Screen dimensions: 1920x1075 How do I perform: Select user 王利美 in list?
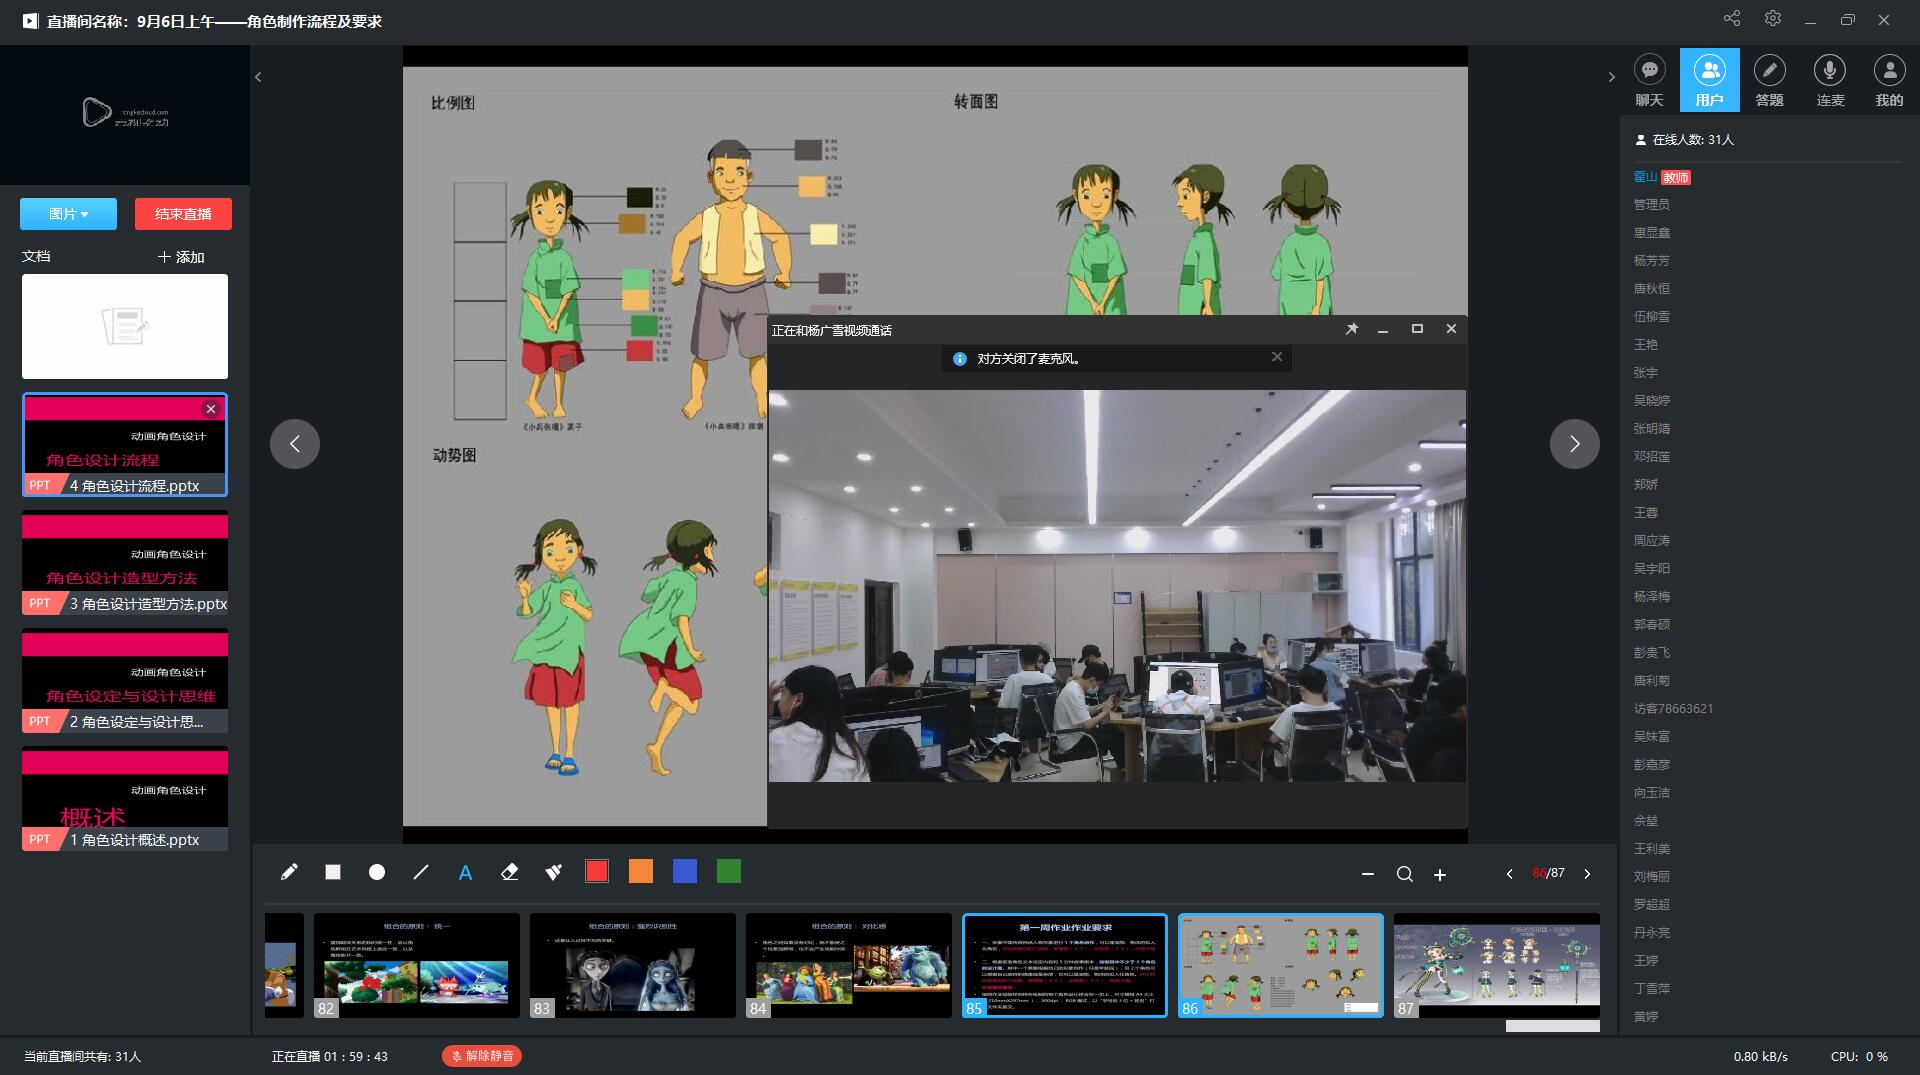[x=1652, y=849]
